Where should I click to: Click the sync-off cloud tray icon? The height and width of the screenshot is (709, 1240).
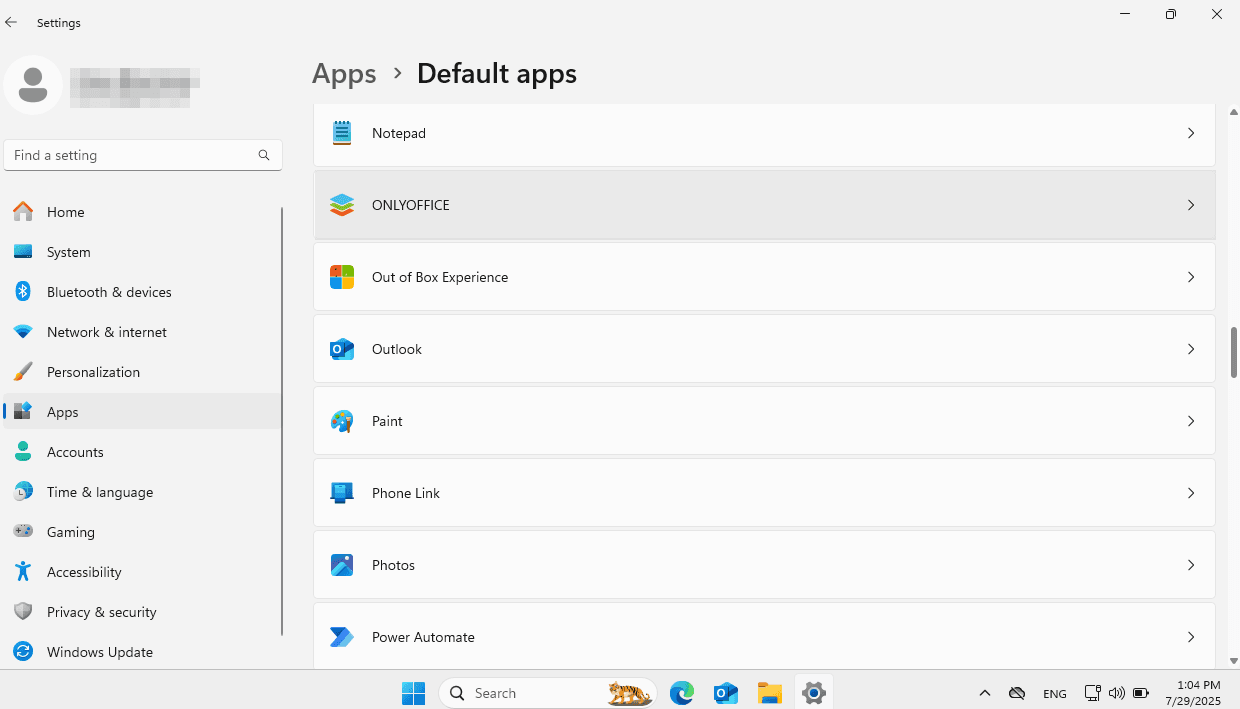pyautogui.click(x=1017, y=693)
